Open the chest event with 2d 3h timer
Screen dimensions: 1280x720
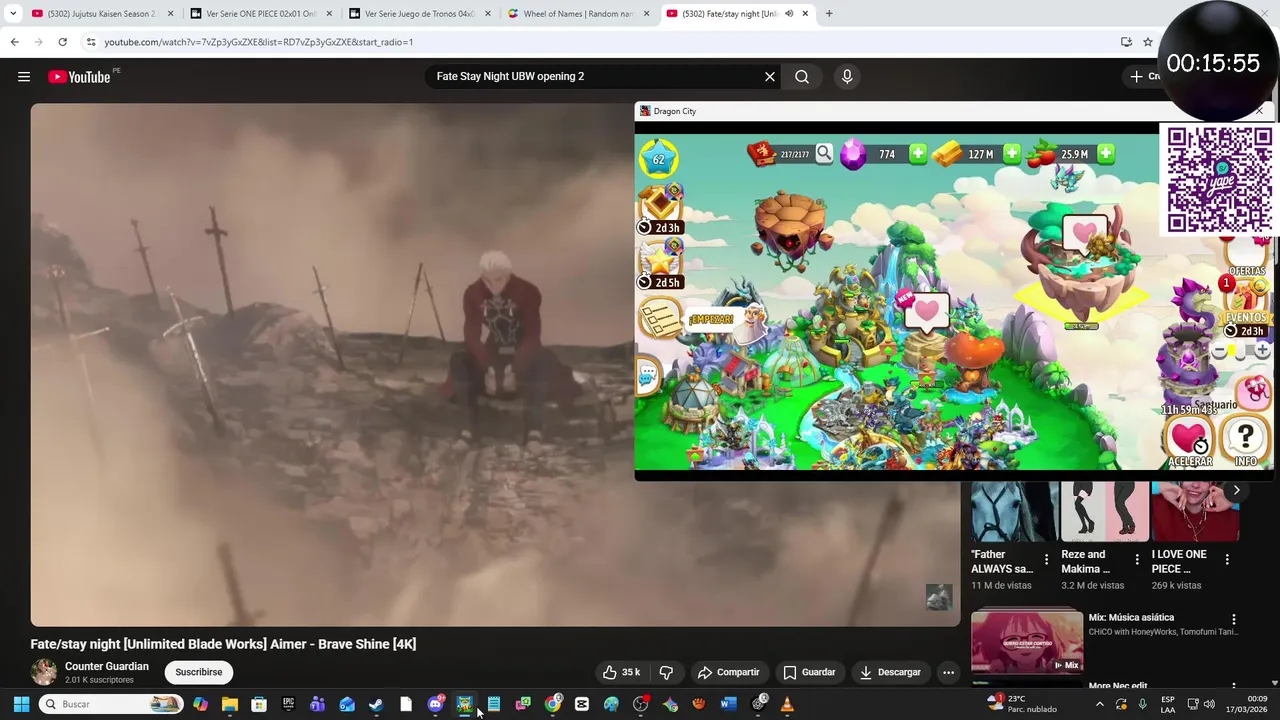(660, 208)
